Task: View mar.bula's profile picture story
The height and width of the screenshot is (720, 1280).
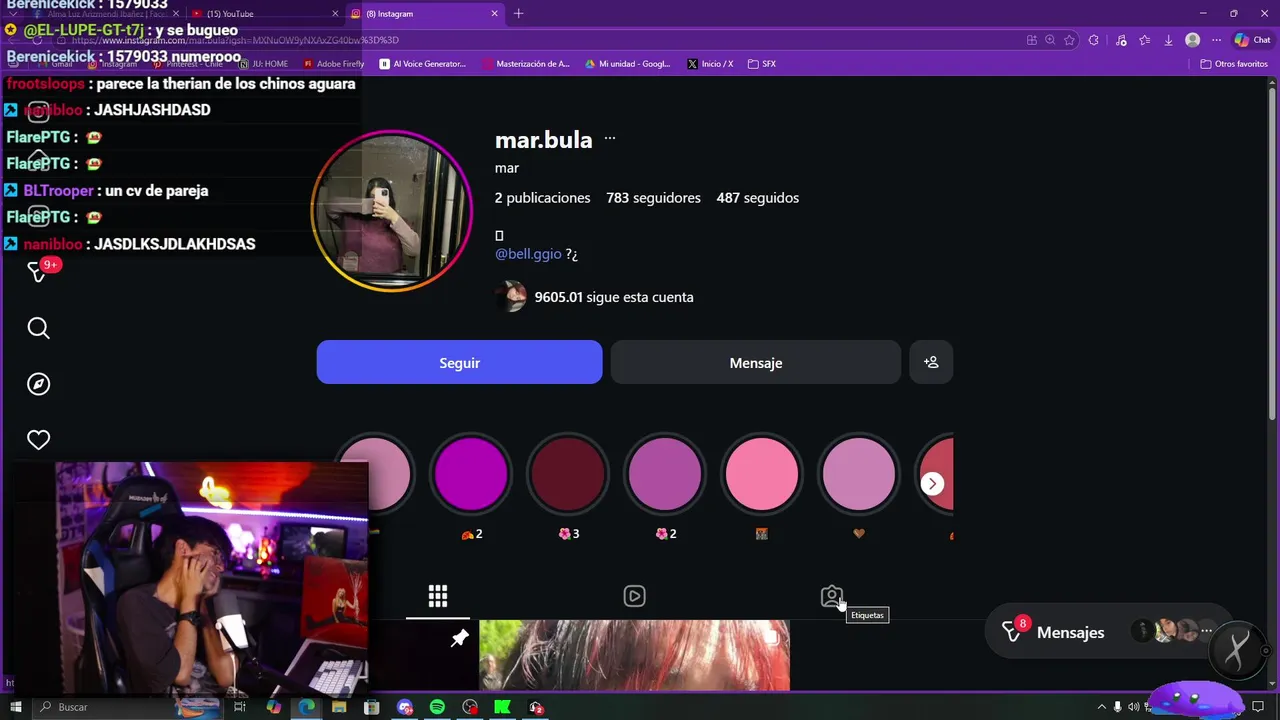Action: click(392, 210)
